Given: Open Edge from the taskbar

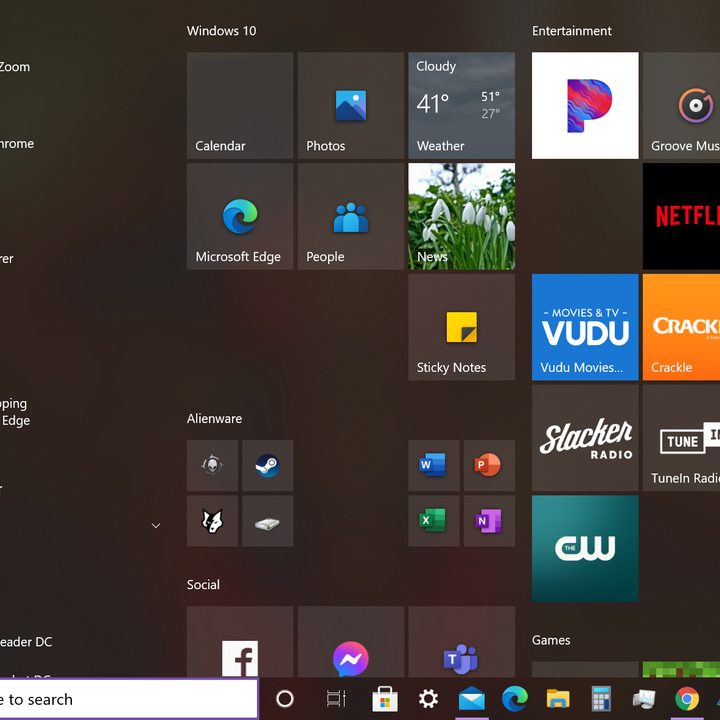Looking at the screenshot, I should tap(515, 699).
